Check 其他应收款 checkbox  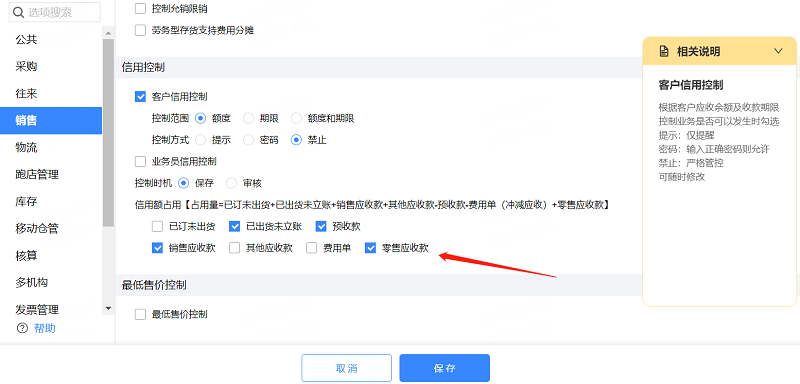point(235,248)
